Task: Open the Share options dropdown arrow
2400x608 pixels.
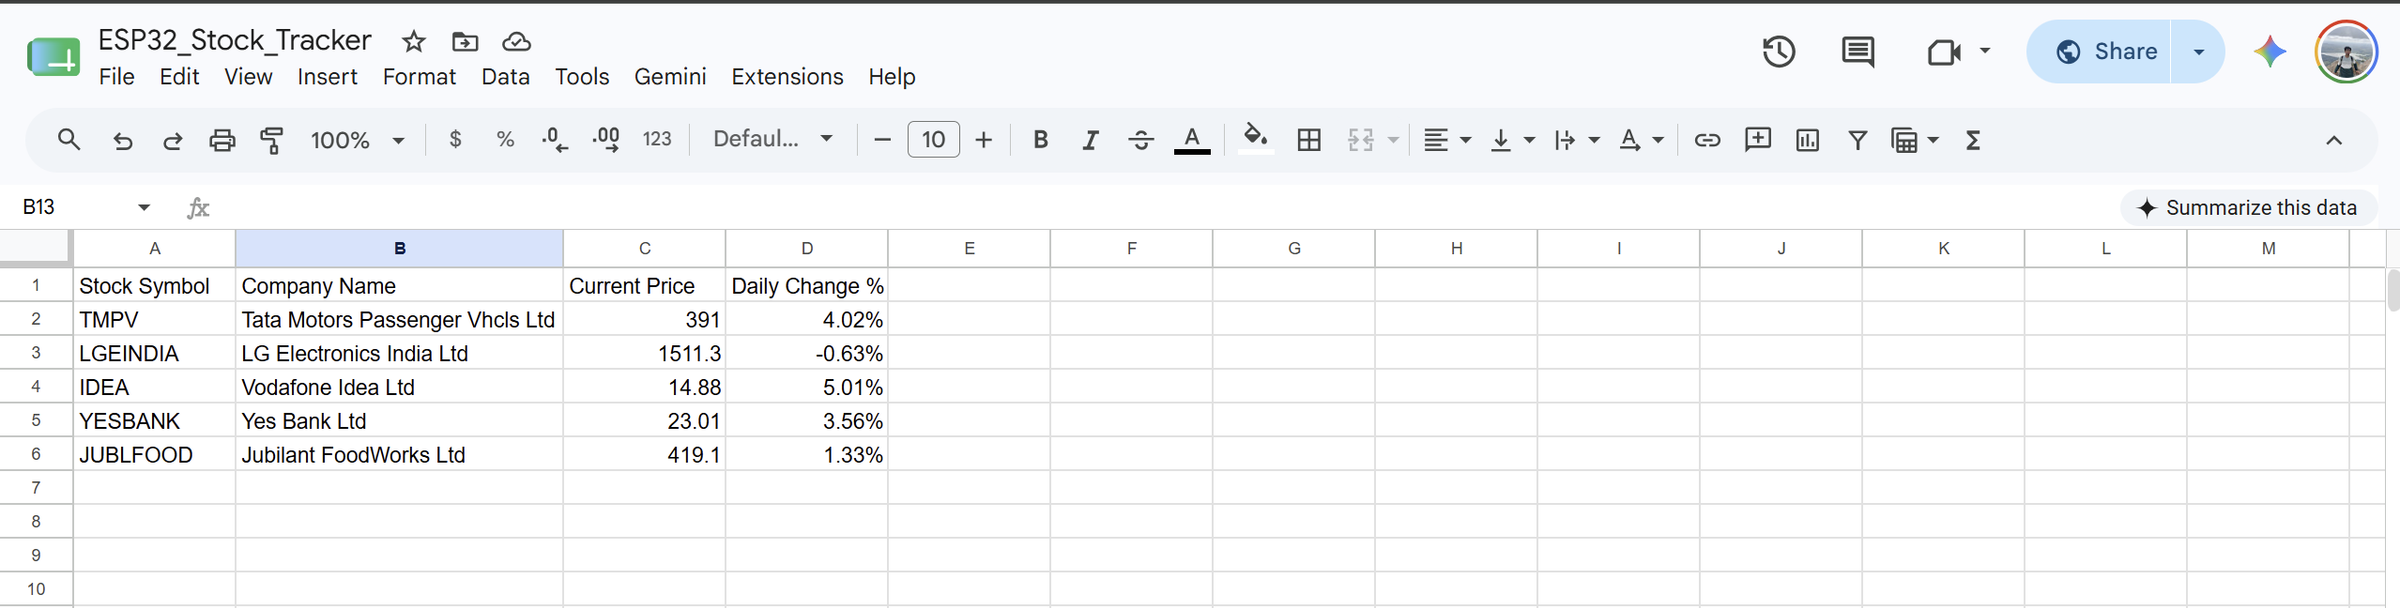Action: [2199, 52]
